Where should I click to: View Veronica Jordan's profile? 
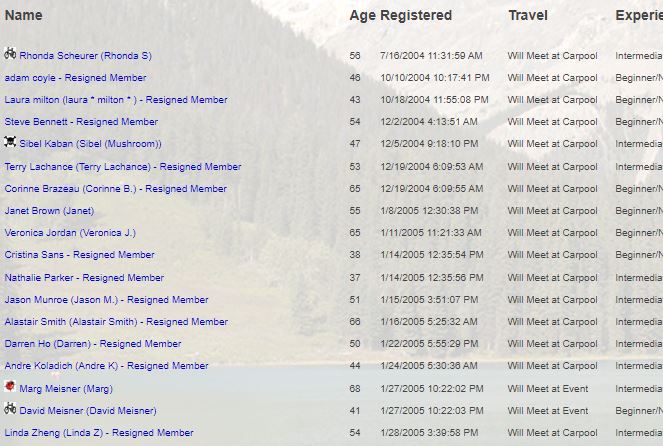(70, 233)
